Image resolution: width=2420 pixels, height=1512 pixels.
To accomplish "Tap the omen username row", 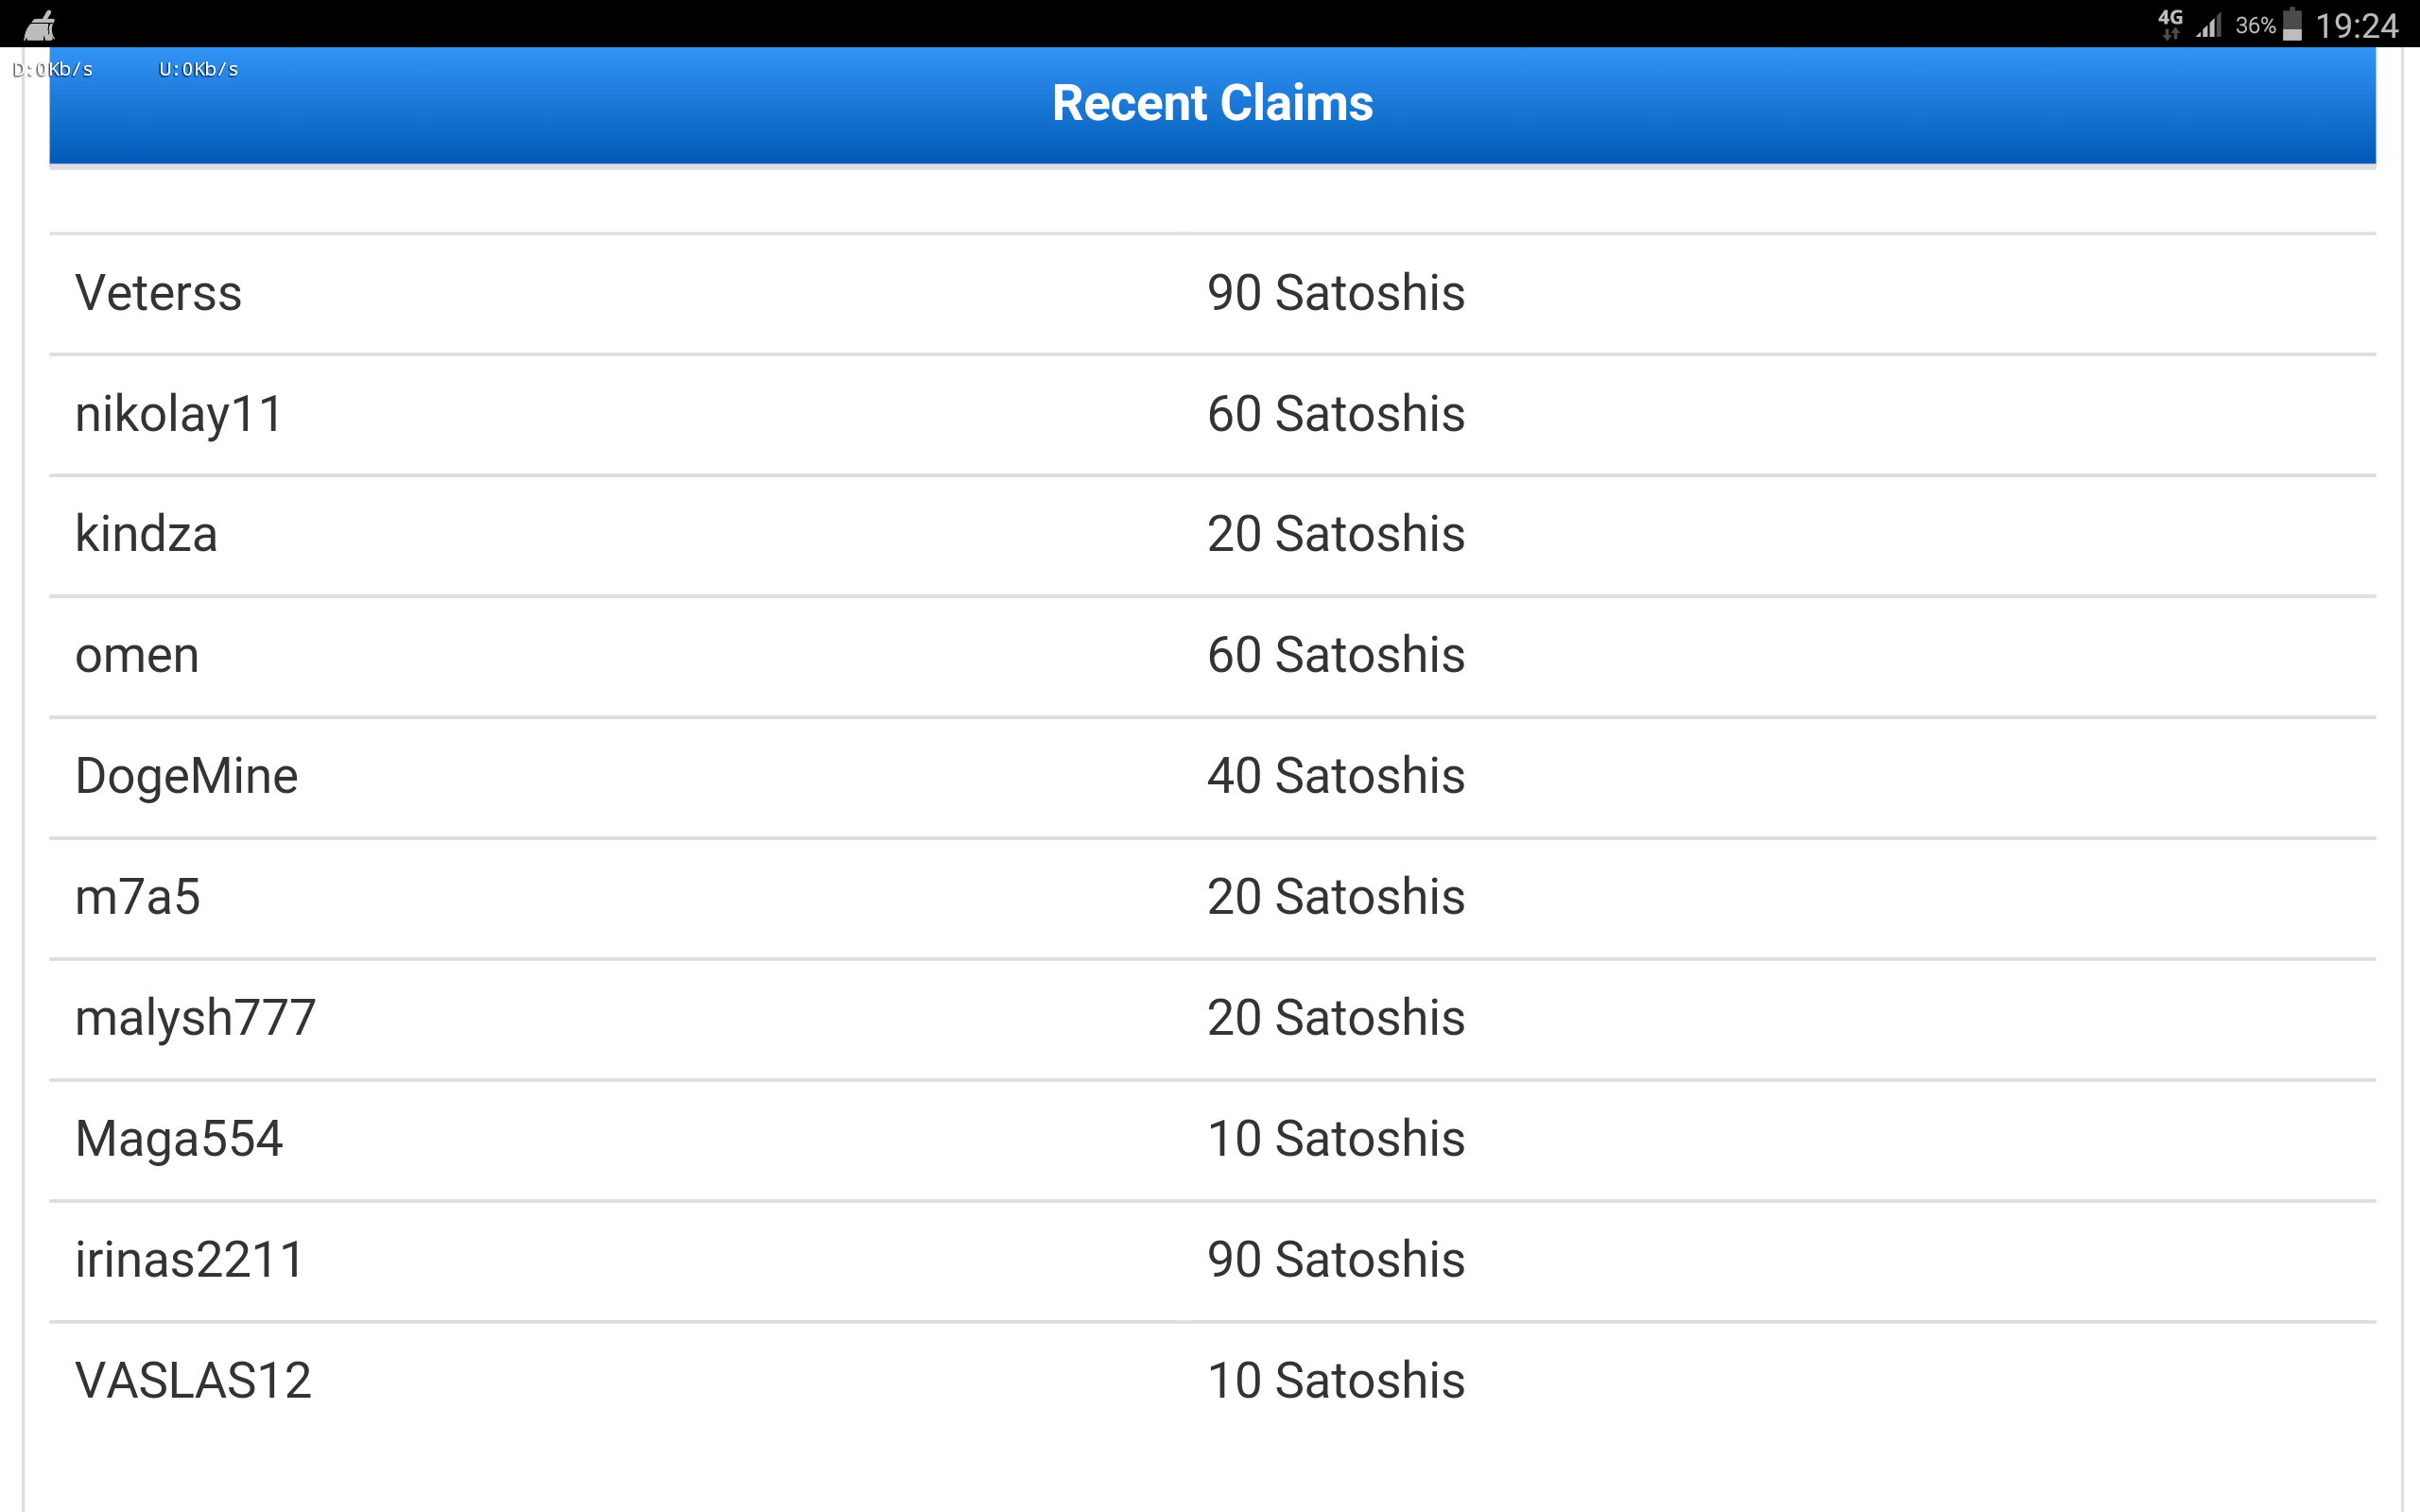I will 137,656.
